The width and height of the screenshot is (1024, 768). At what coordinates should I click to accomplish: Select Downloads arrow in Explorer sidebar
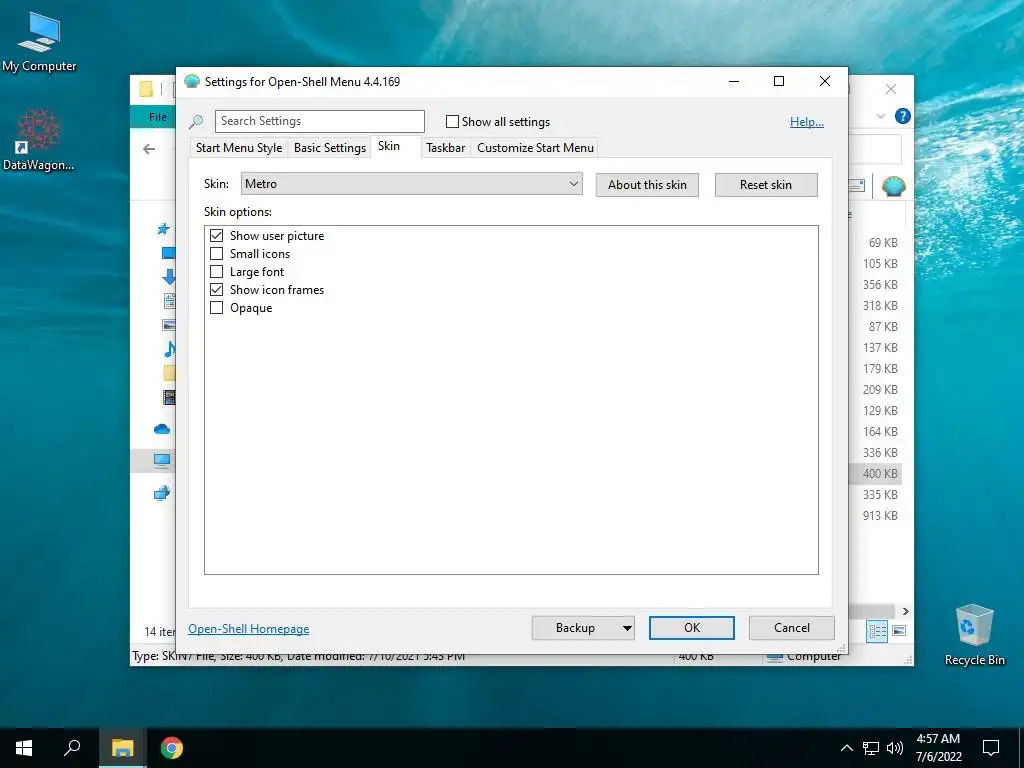click(168, 276)
